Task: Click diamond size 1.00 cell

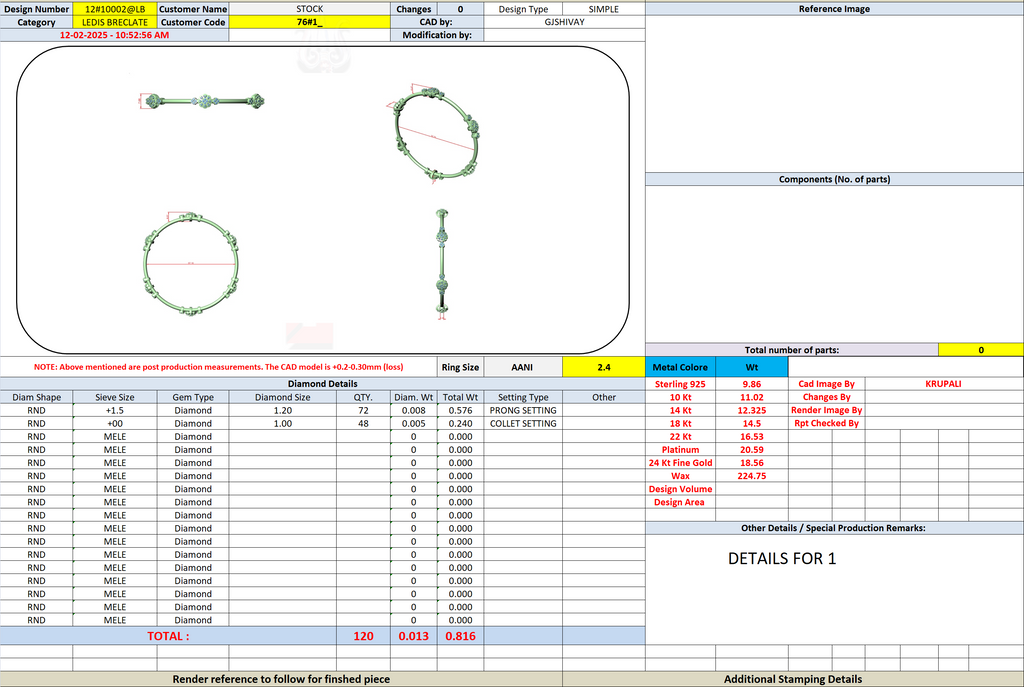Action: (283, 423)
